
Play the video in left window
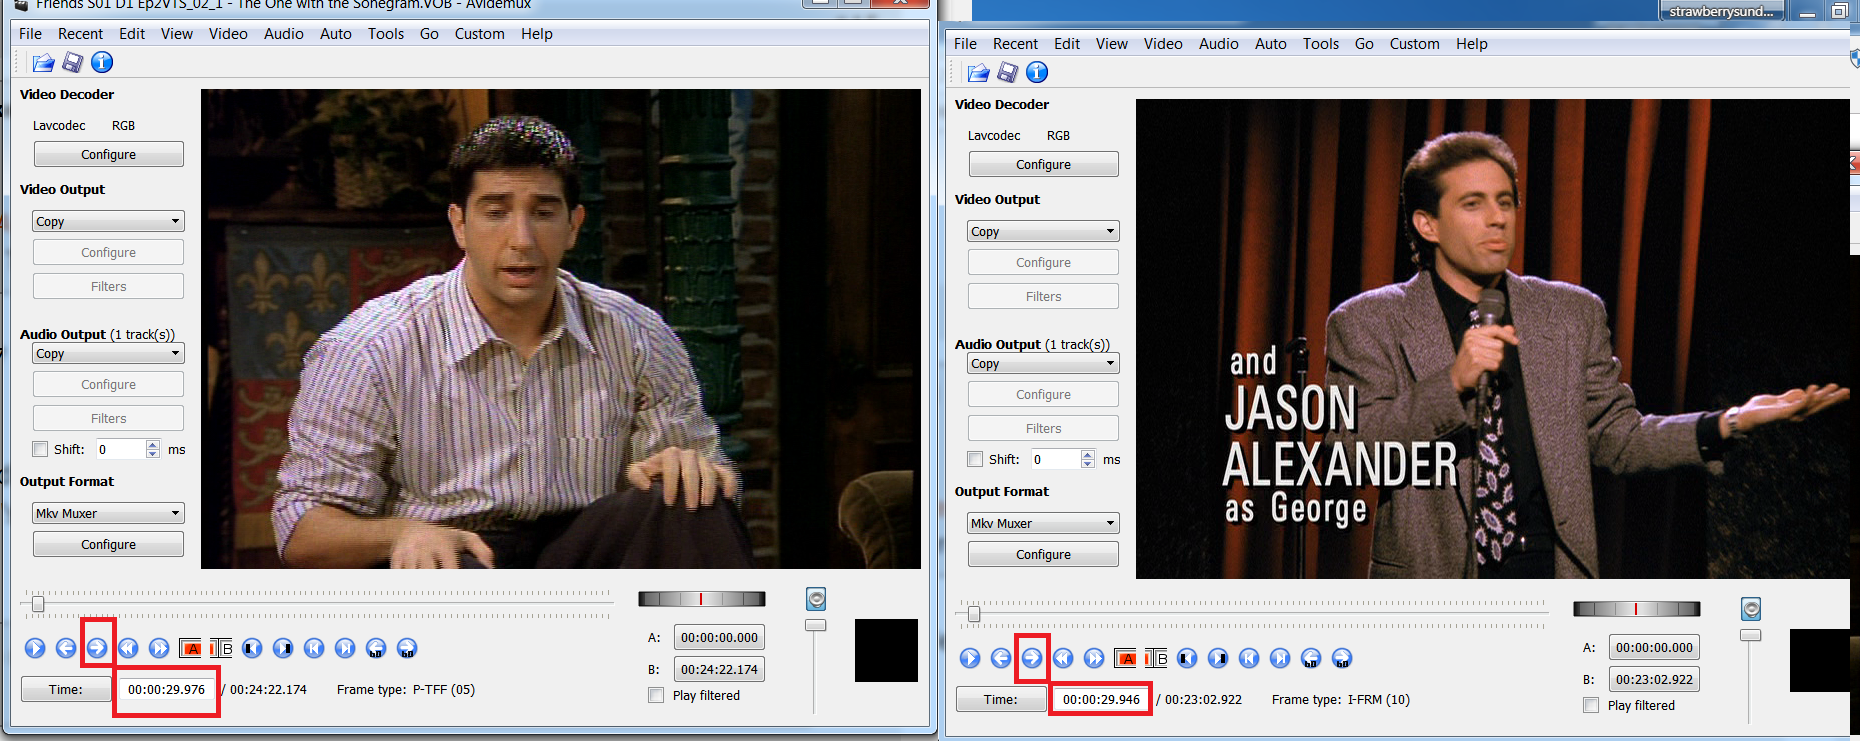[35, 648]
